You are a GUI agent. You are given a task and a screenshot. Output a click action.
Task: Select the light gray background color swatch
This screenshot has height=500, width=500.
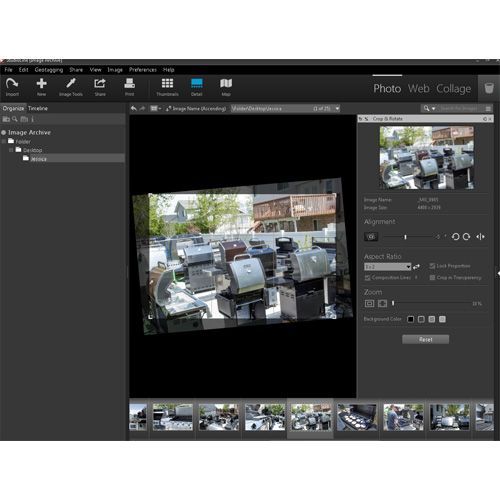pos(442,319)
